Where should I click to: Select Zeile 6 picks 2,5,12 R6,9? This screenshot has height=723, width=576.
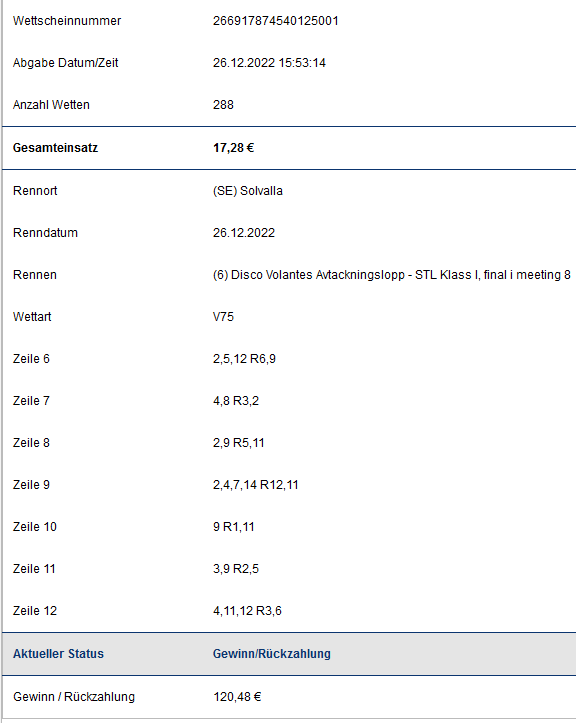click(x=244, y=359)
